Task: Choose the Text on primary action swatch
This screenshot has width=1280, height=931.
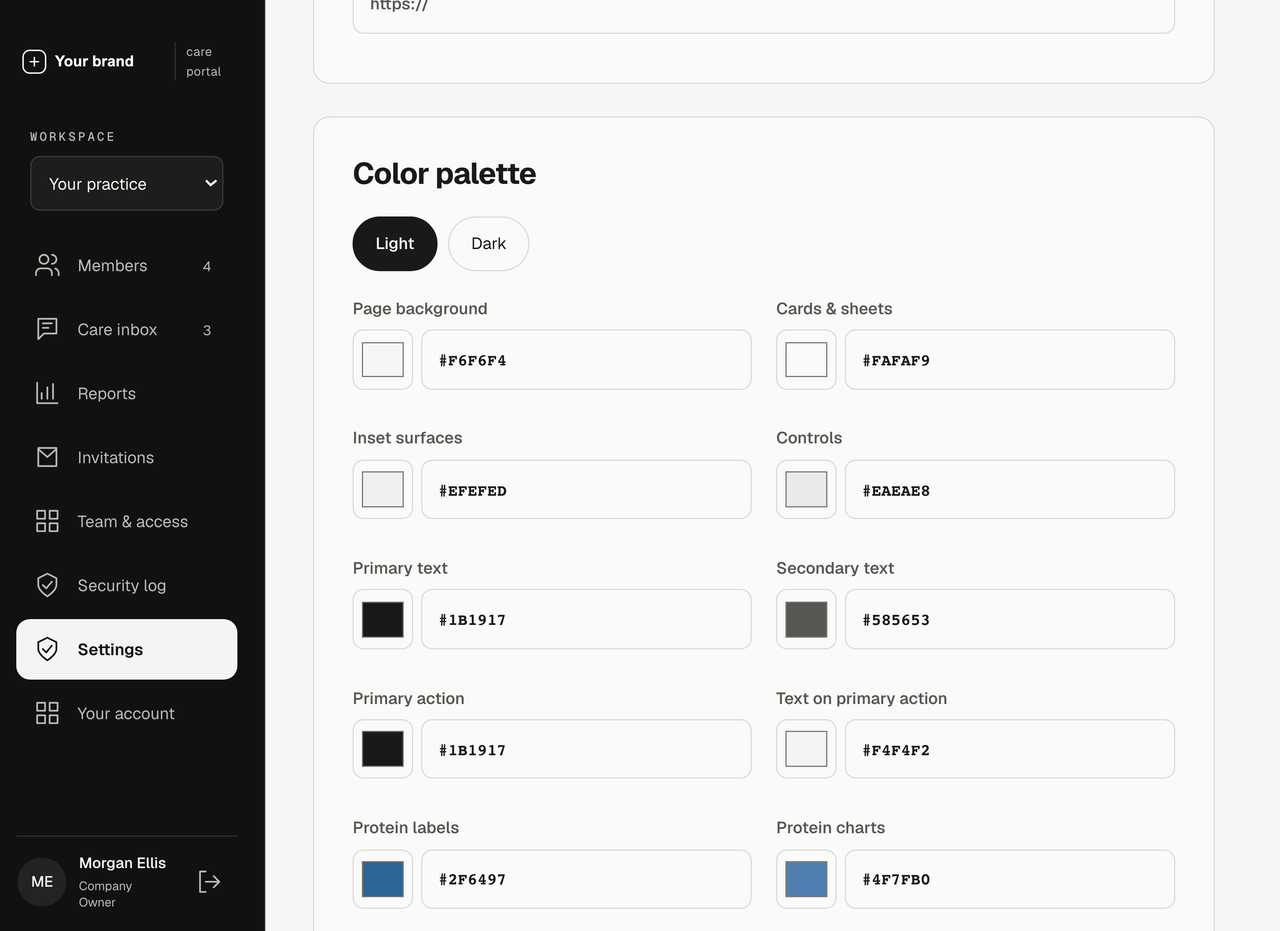Action: (806, 749)
